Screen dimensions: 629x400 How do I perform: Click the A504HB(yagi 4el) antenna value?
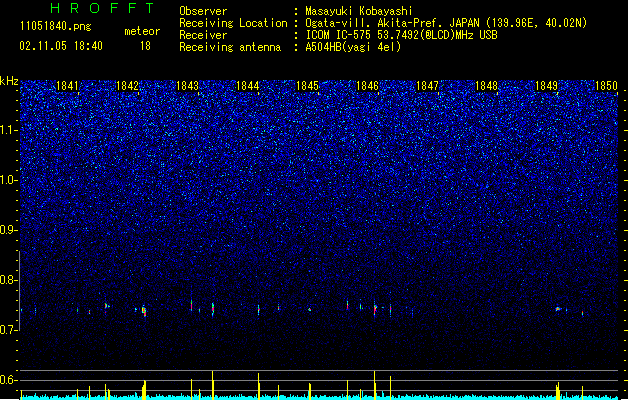[x=353, y=47]
